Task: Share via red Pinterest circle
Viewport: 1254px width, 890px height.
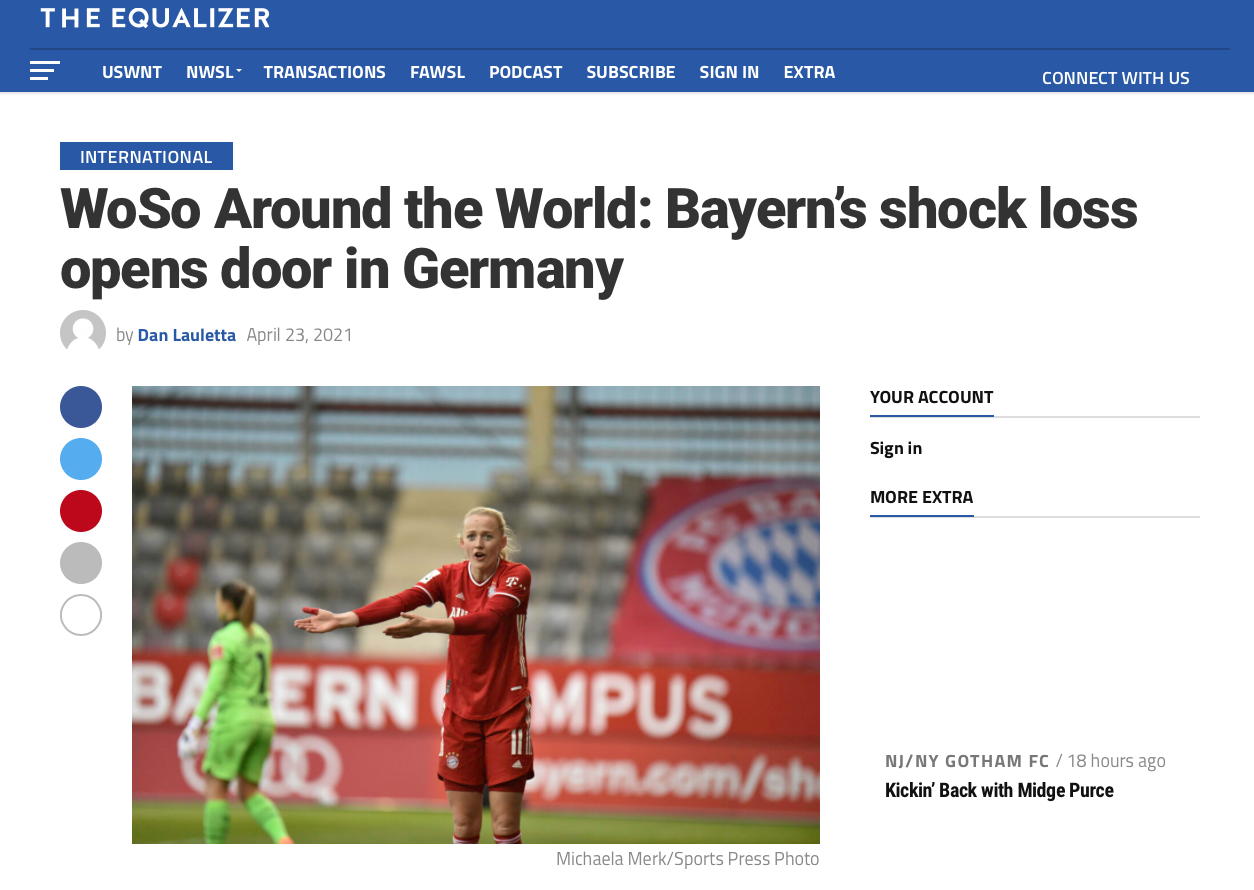Action: click(81, 511)
